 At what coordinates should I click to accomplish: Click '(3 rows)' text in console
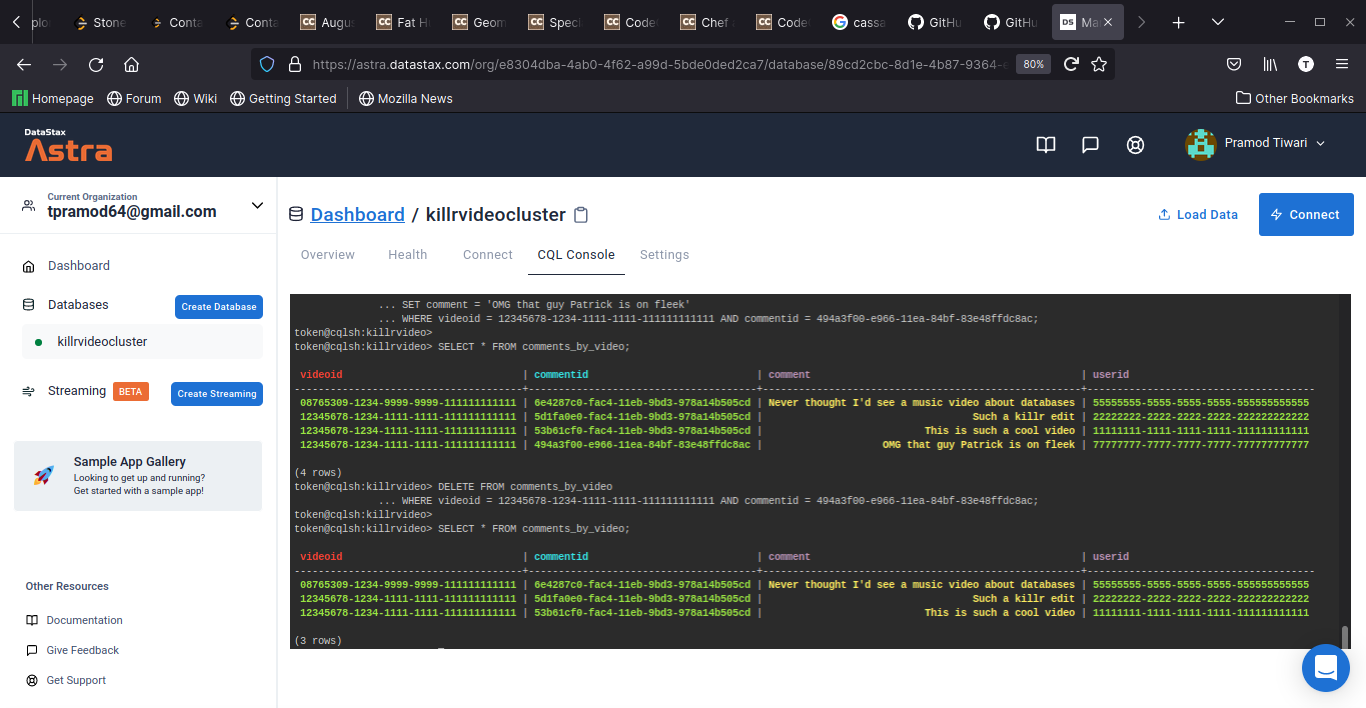318,640
